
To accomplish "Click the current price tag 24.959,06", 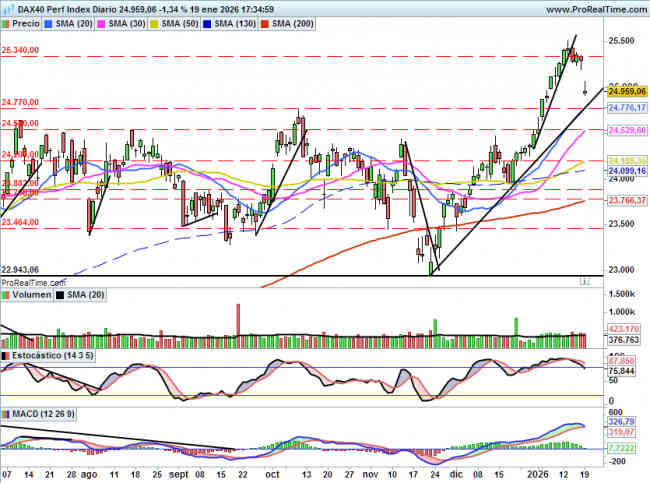I will (x=627, y=91).
